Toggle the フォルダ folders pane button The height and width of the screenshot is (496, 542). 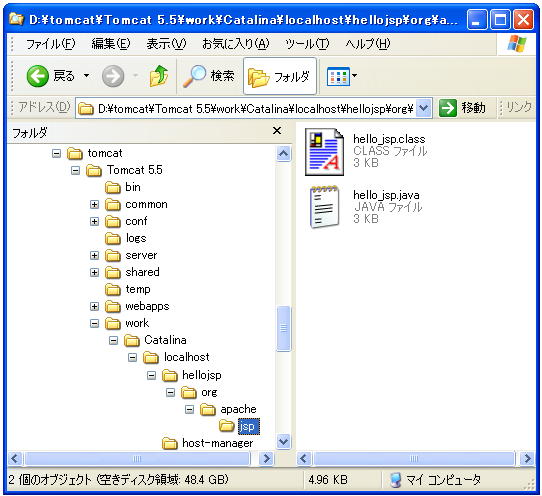click(280, 76)
